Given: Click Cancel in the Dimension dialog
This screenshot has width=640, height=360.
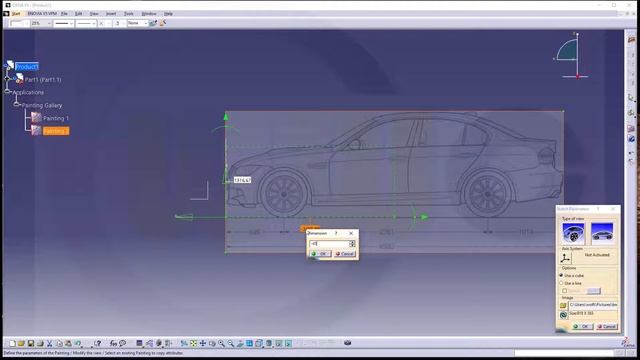Looking at the screenshot, I should coord(345,254).
